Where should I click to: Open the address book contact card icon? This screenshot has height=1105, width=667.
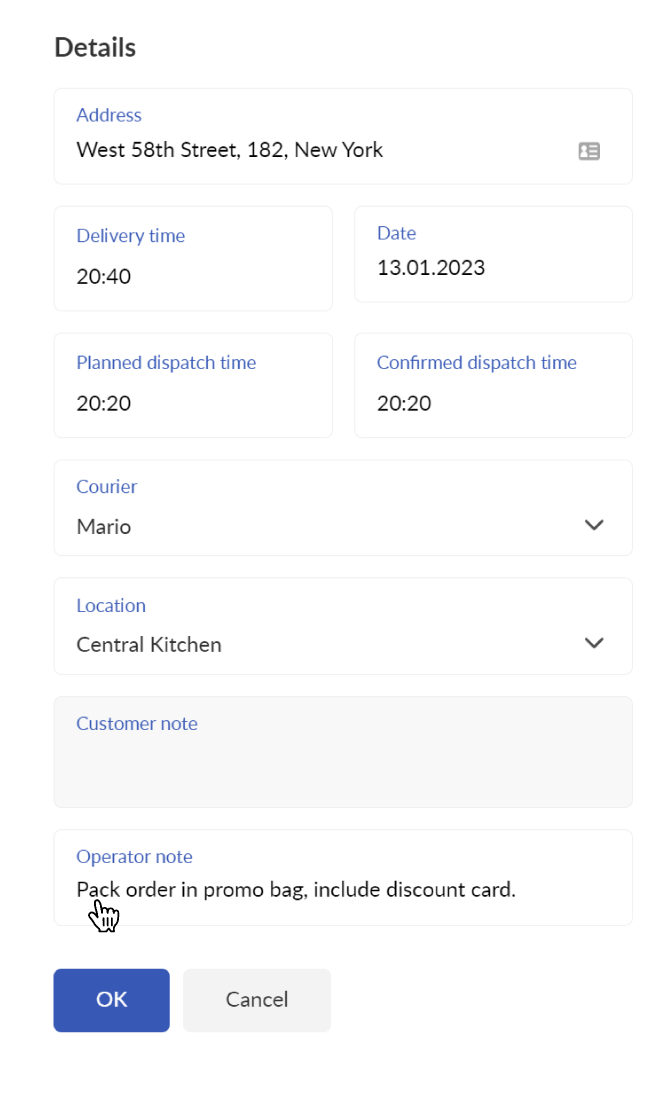coord(589,151)
